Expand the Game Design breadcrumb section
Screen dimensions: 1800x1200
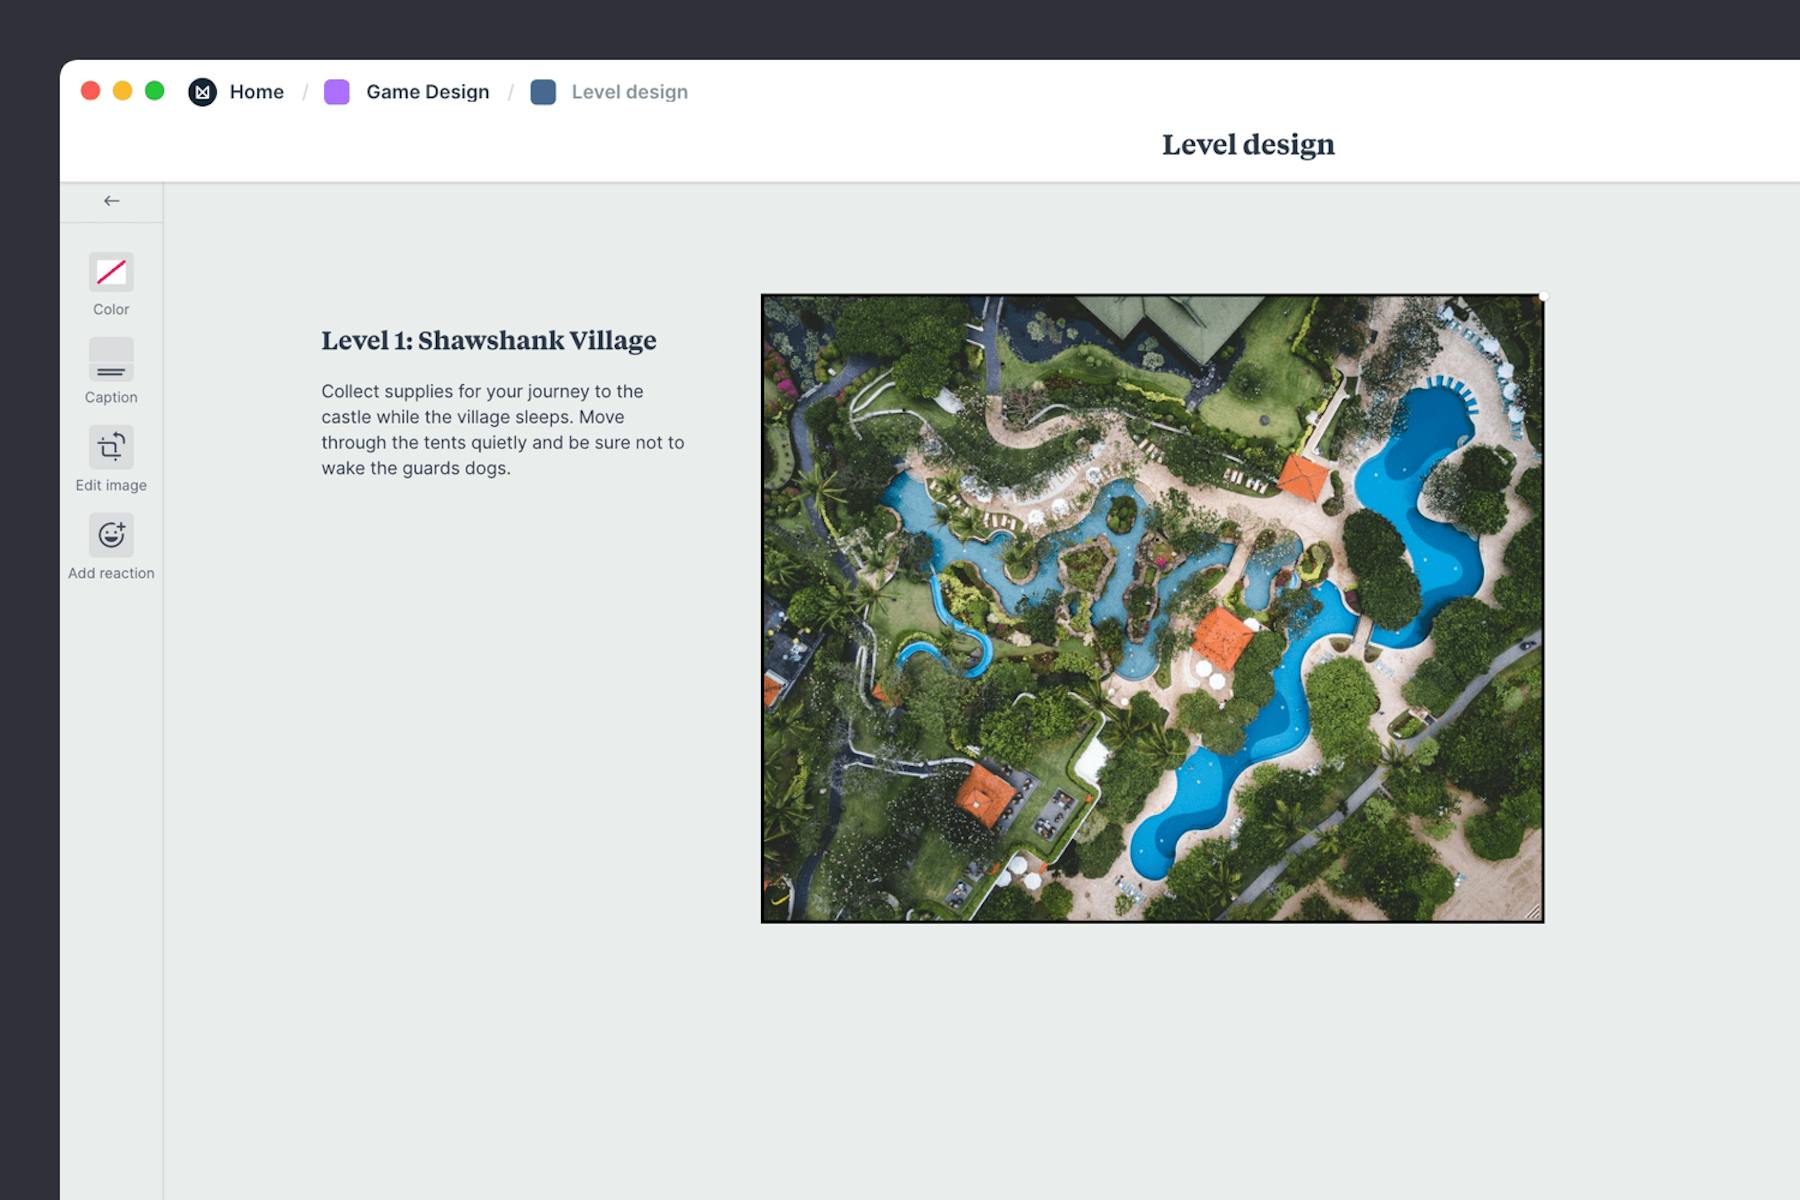(x=426, y=91)
